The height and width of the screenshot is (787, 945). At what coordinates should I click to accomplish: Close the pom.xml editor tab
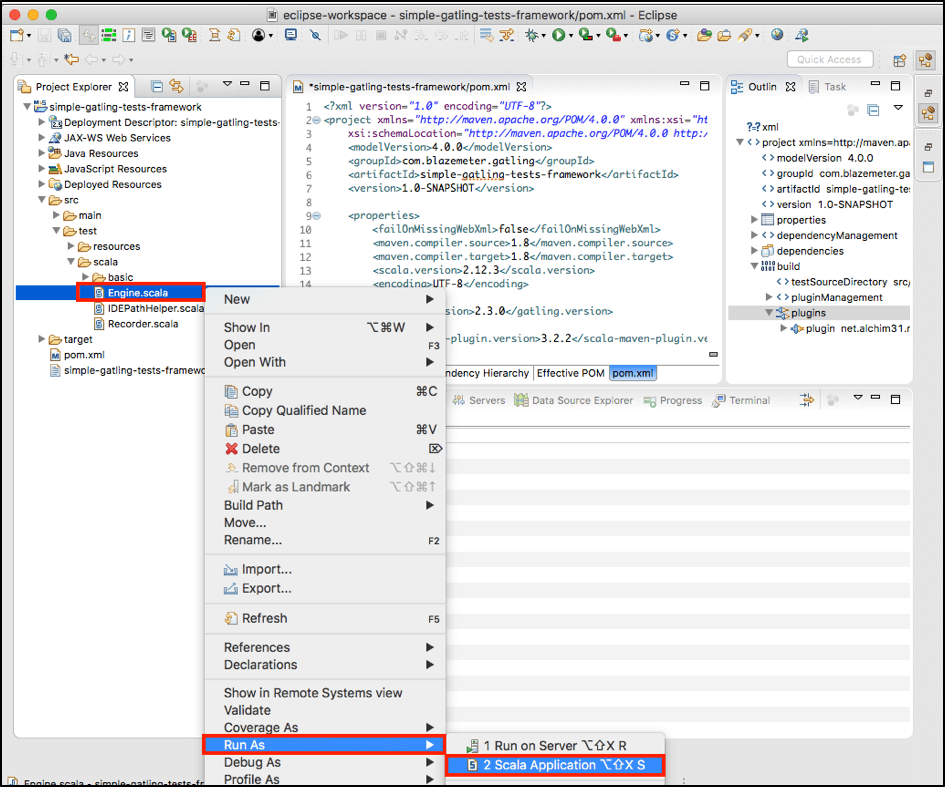[521, 87]
